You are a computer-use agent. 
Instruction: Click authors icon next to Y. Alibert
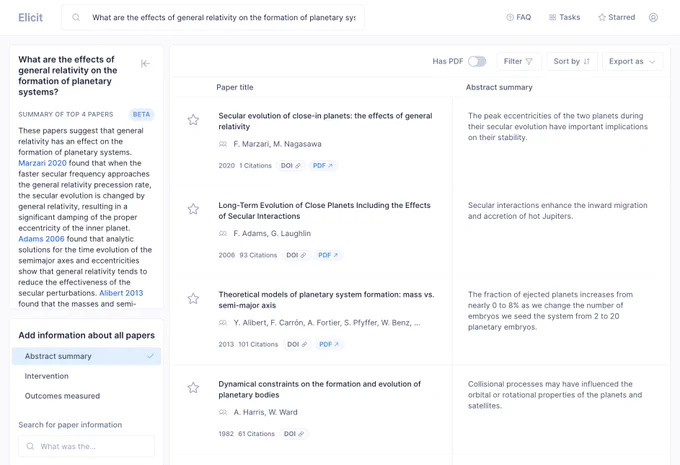click(x=223, y=323)
